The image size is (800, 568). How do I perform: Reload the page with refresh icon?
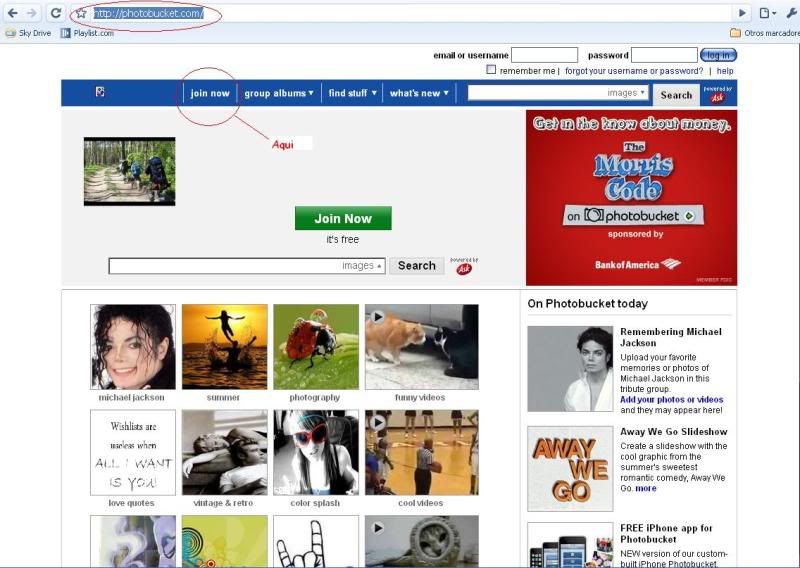tap(56, 13)
